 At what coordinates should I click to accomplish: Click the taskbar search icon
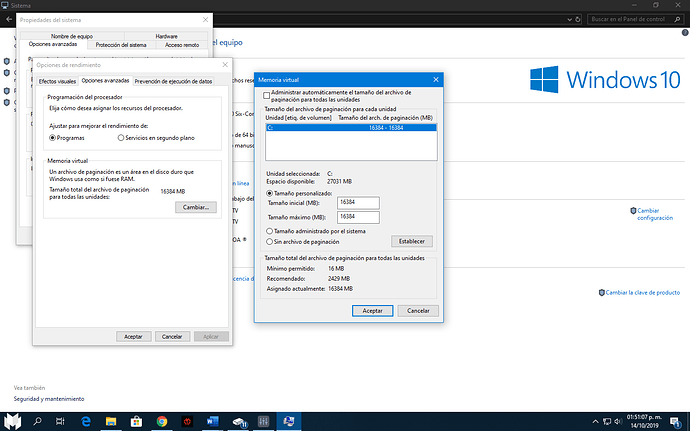36,421
